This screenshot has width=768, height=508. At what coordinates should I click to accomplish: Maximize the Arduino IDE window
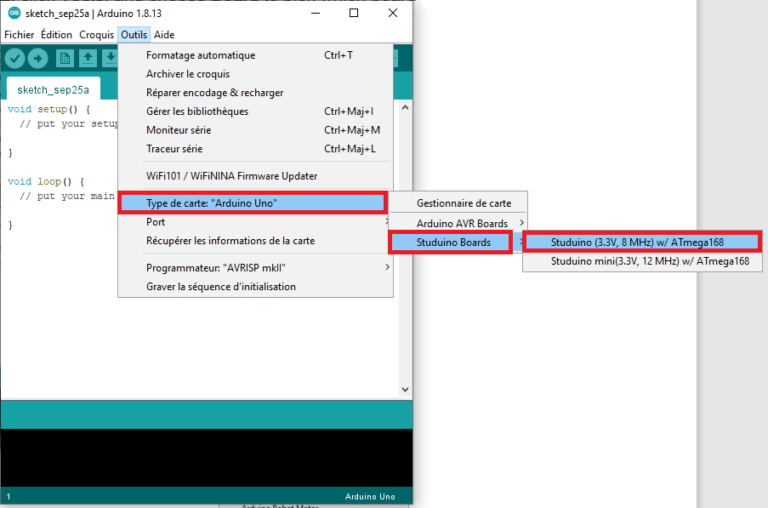pyautogui.click(x=353, y=13)
